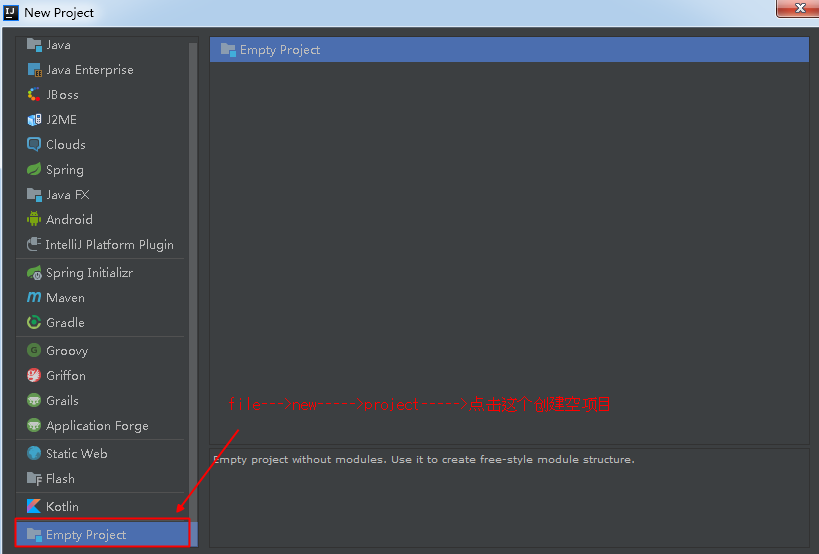Click the Application Forge icon
Image resolution: width=819 pixels, height=554 pixels.
coord(34,426)
